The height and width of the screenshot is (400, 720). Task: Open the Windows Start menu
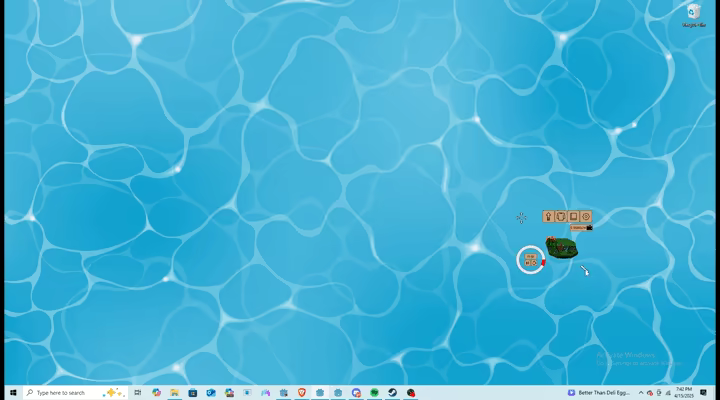pos(13,393)
